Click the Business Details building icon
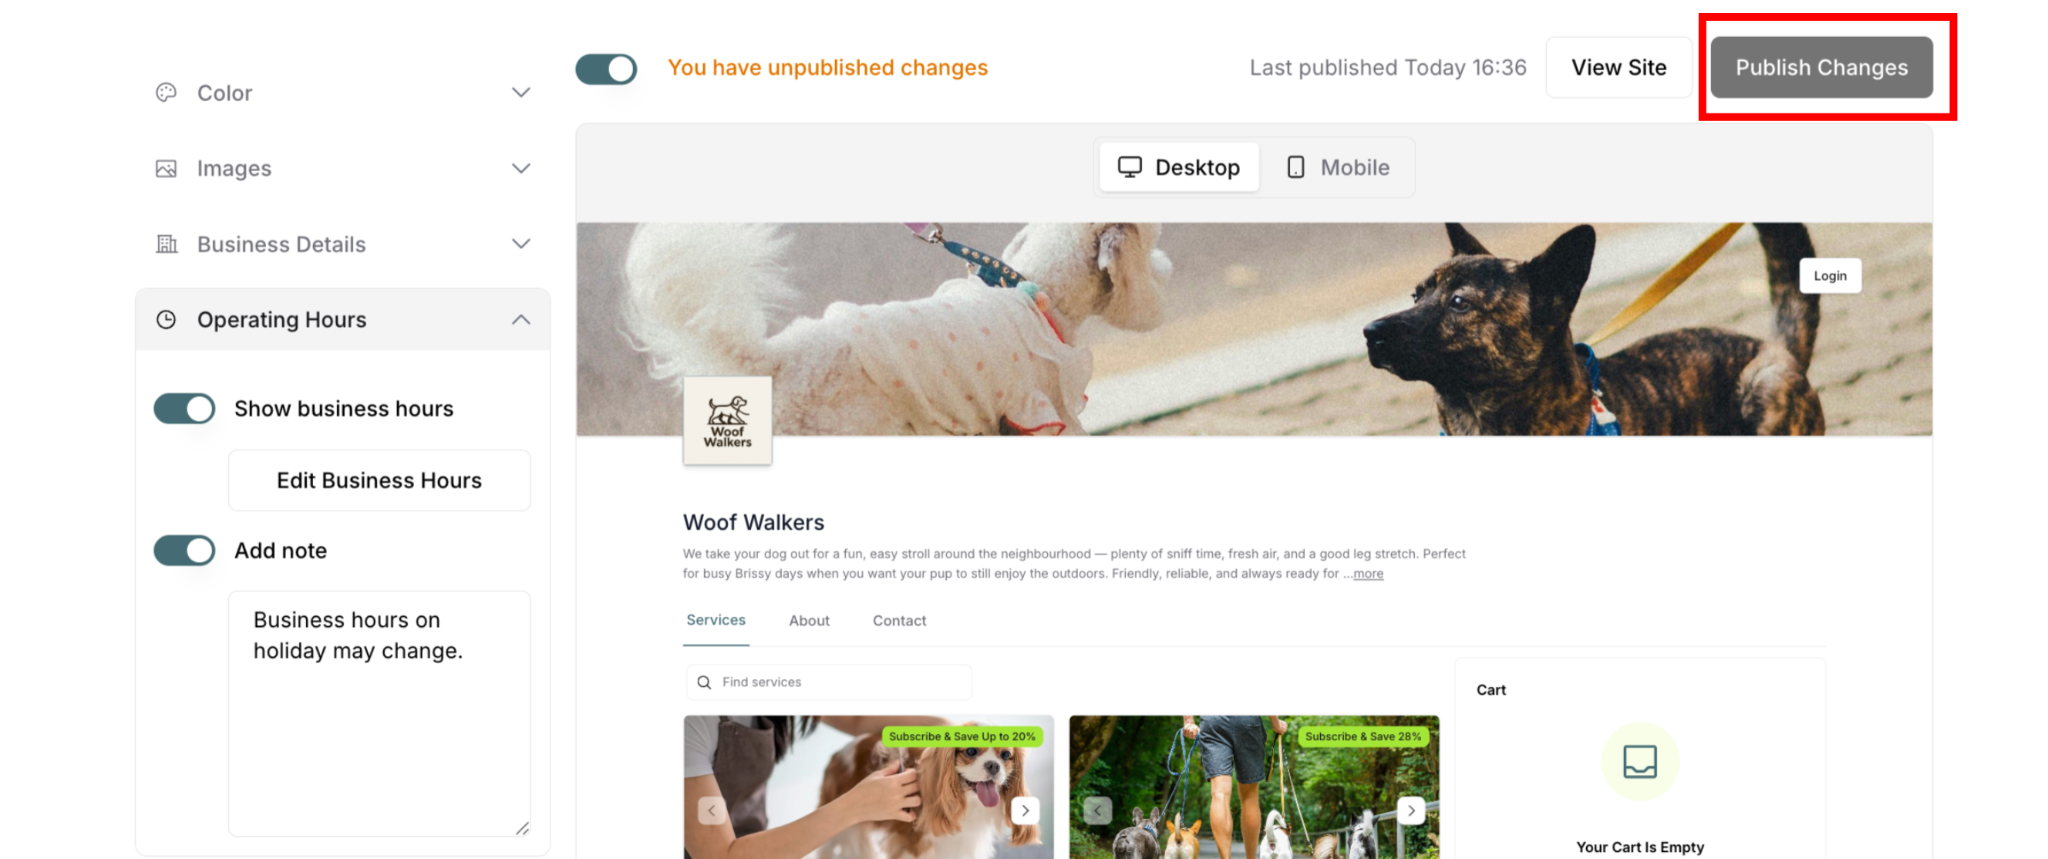The height and width of the screenshot is (859, 2048). (x=166, y=244)
